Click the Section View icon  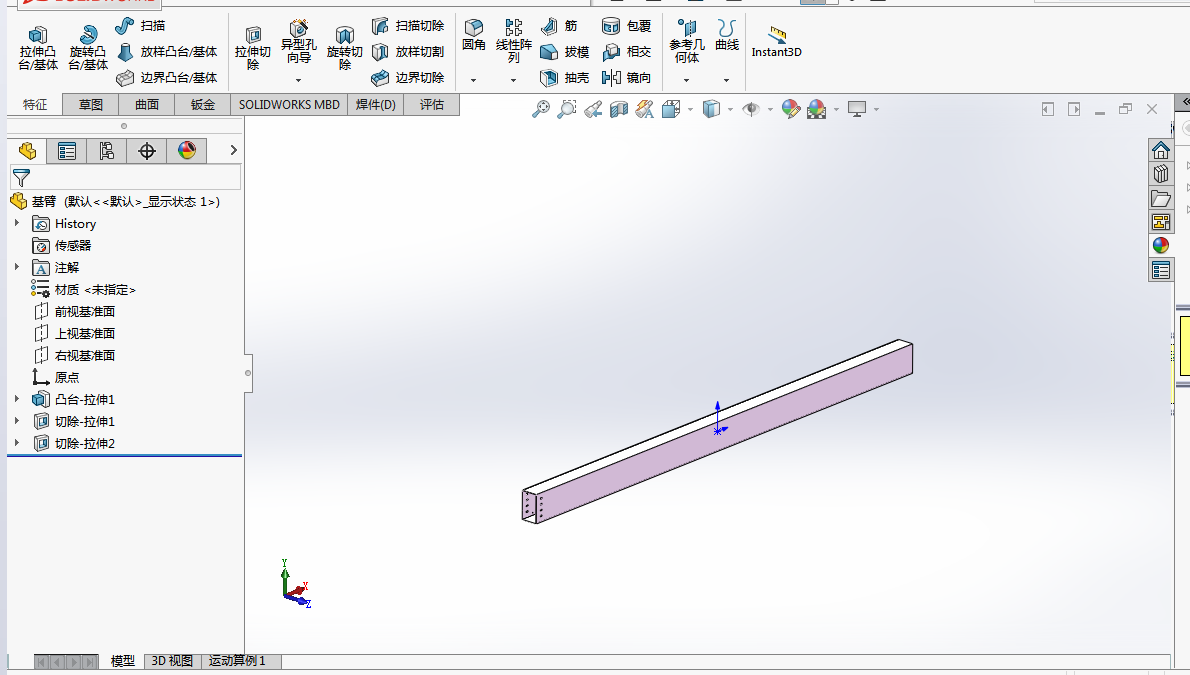(x=619, y=109)
